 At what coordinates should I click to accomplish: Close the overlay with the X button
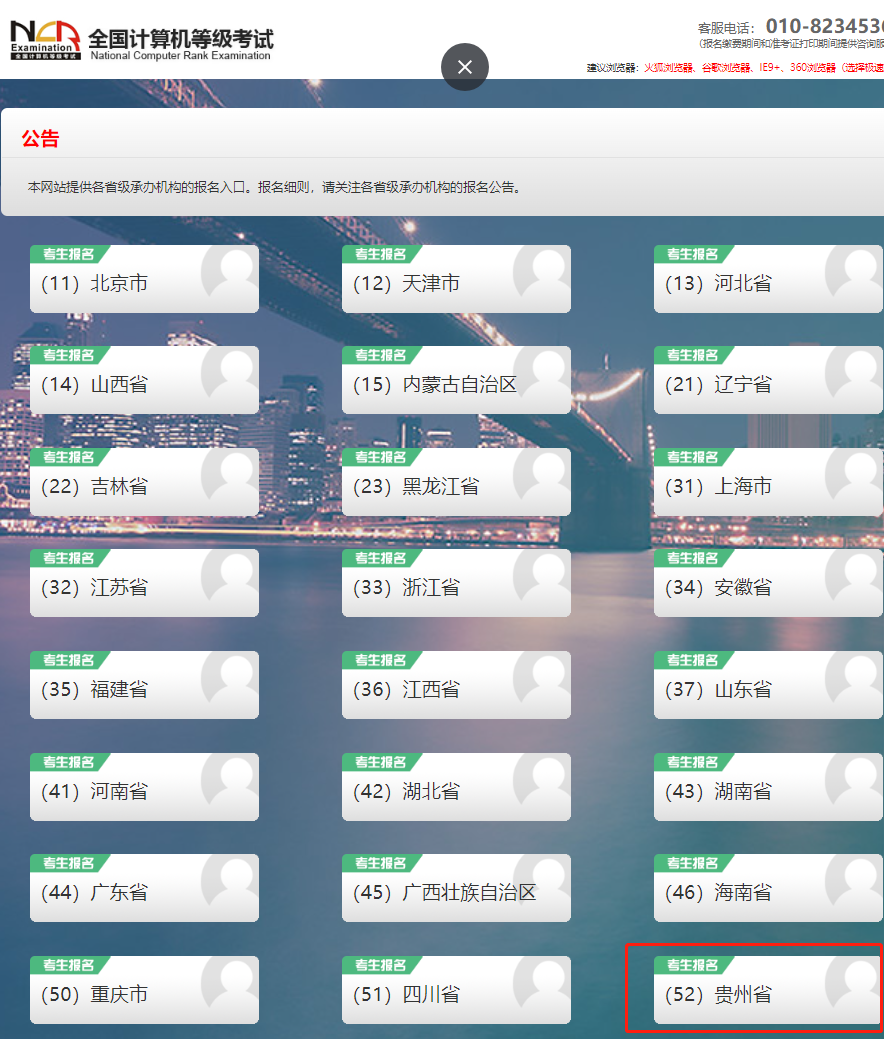(465, 67)
